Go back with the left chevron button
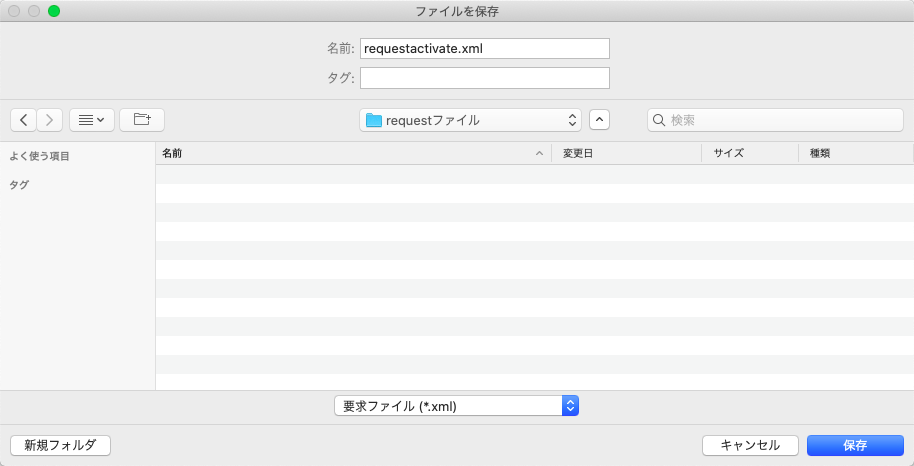This screenshot has height=466, width=914. pos(23,120)
